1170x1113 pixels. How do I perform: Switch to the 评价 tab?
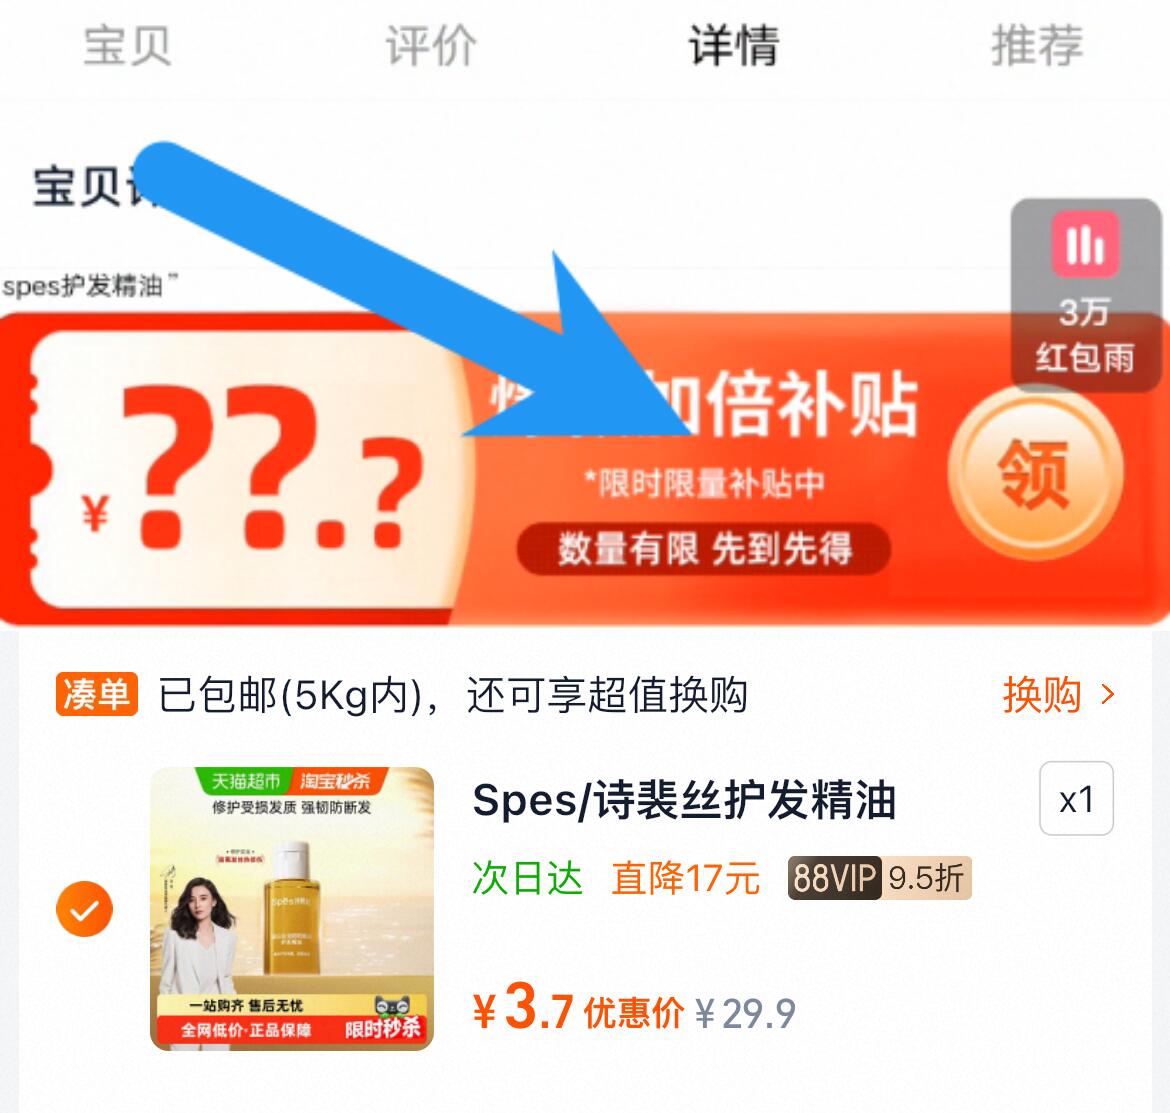click(x=431, y=46)
